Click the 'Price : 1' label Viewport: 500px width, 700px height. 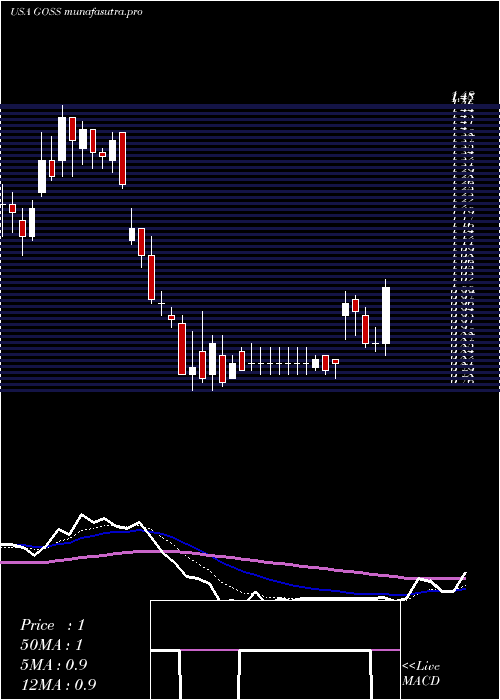click(52, 625)
